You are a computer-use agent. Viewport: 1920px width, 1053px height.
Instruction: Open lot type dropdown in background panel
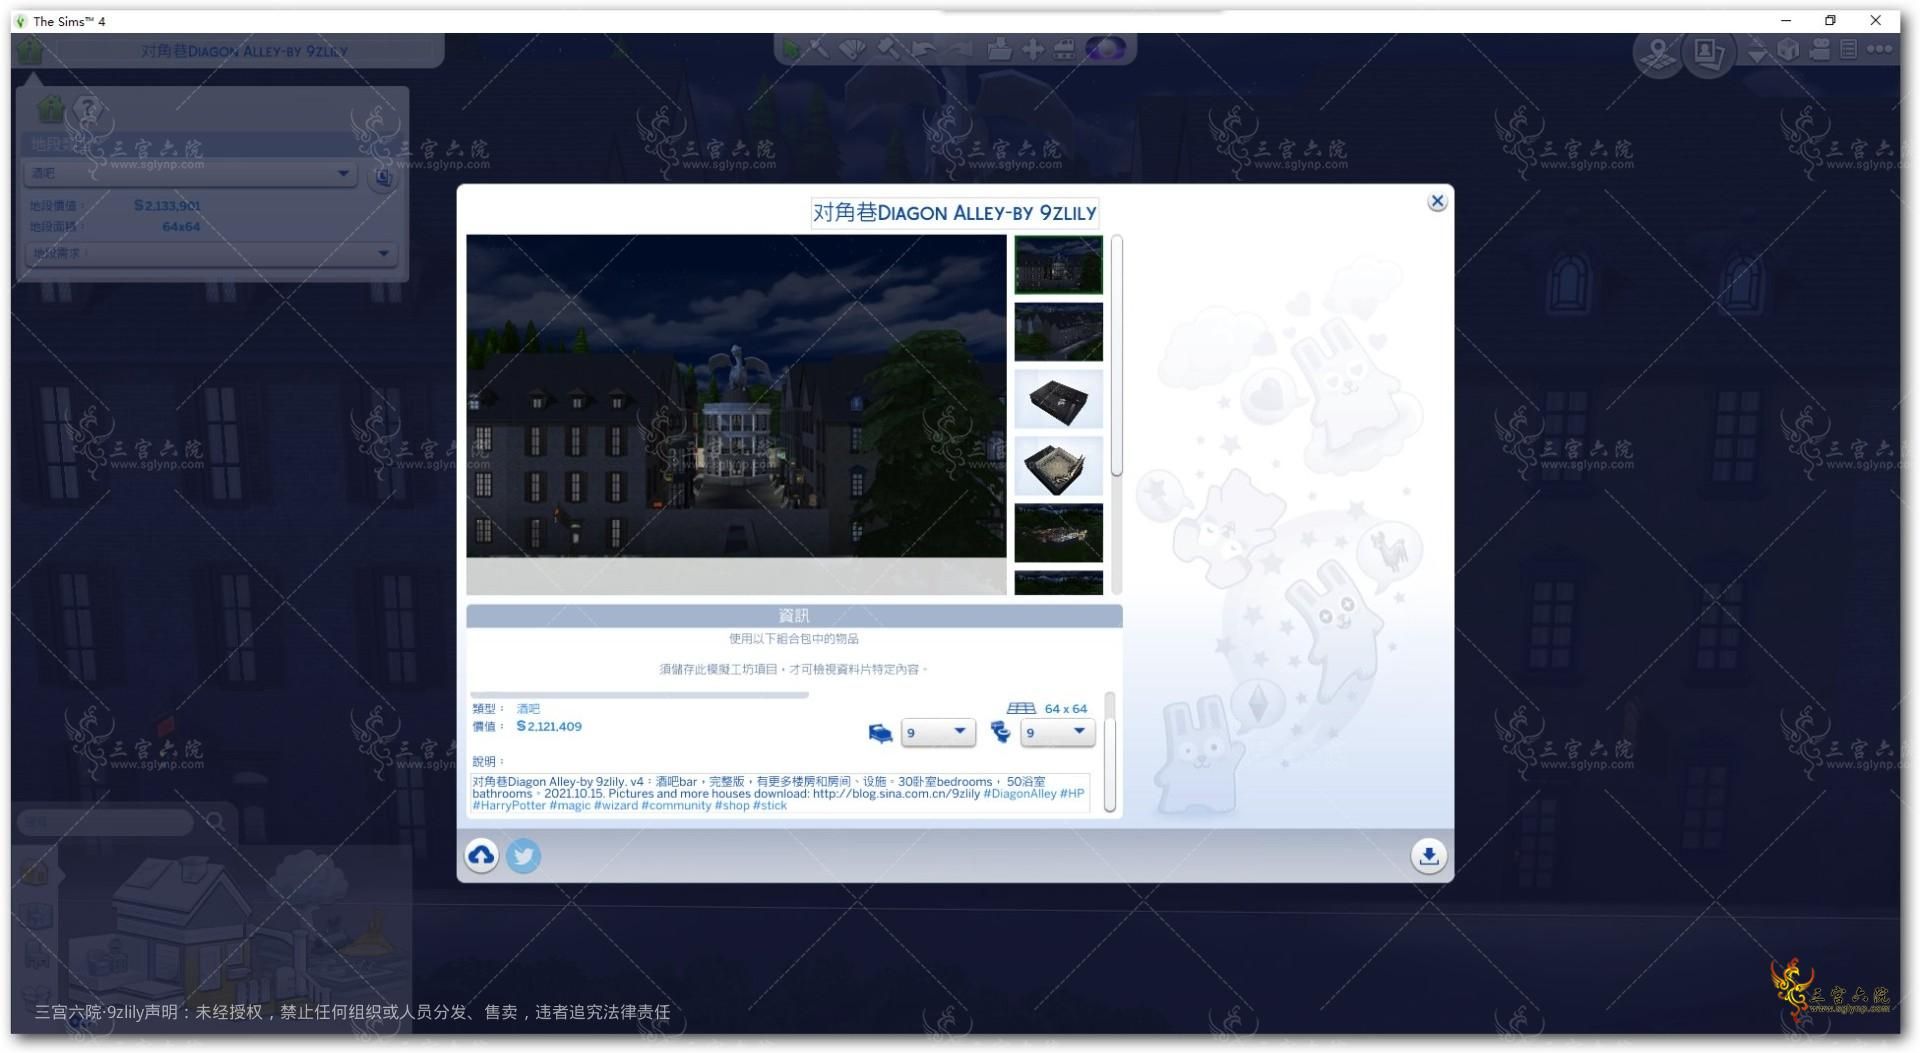[191, 173]
